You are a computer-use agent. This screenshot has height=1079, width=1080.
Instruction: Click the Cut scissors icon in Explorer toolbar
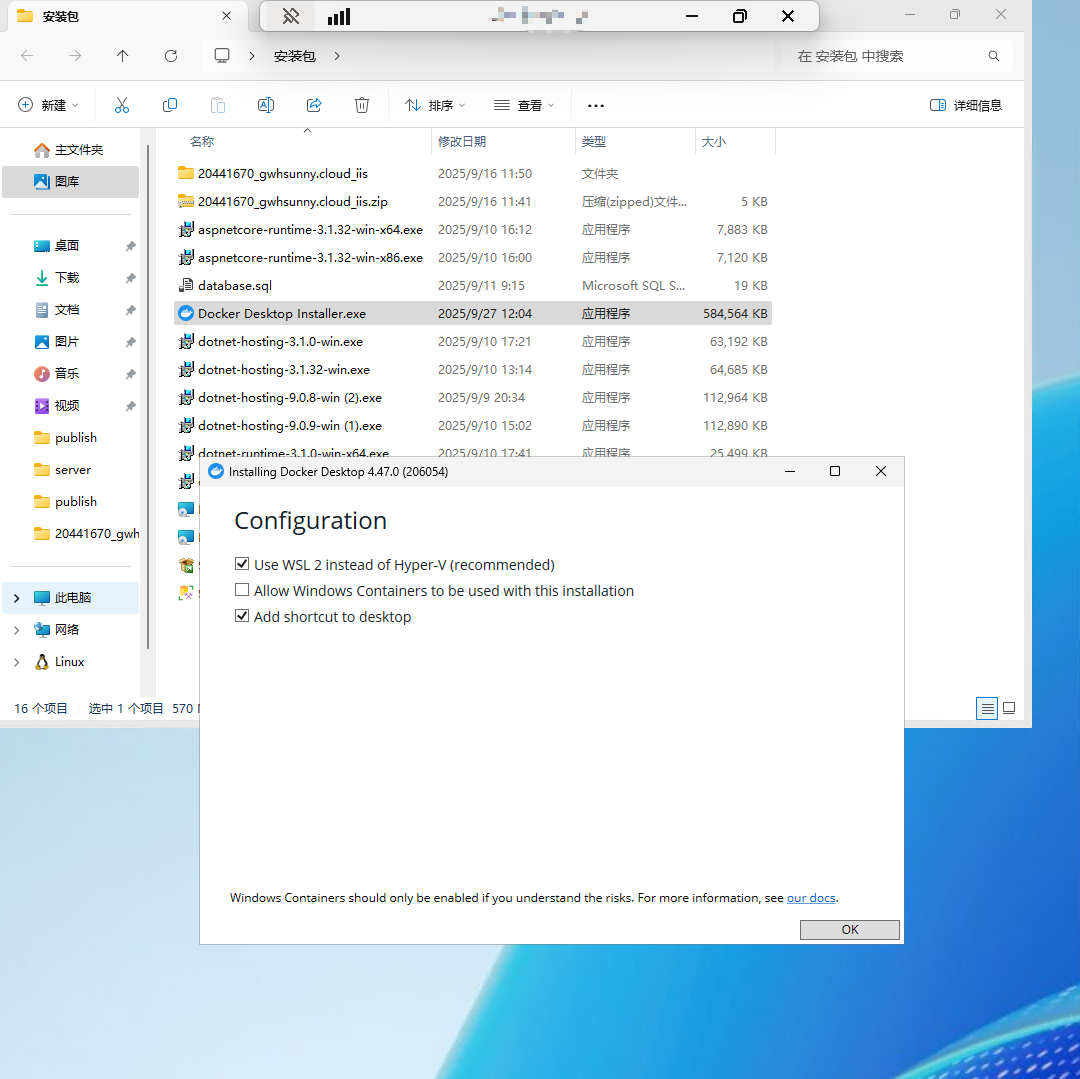click(122, 105)
